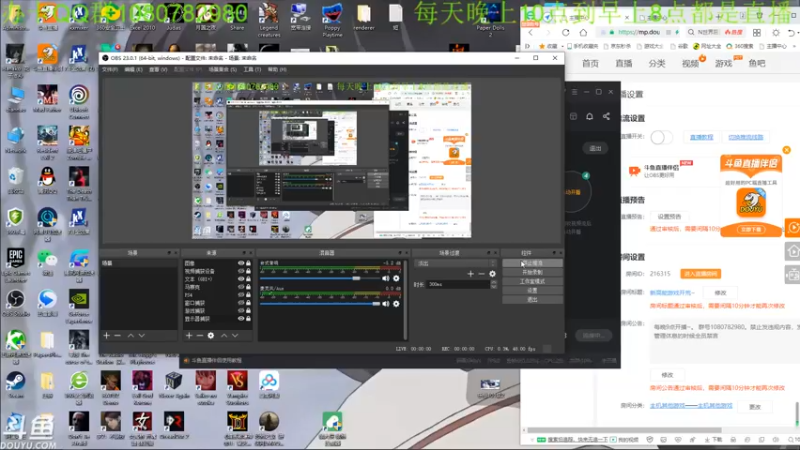Open desktop audio settings gear in the mixer
The height and width of the screenshot is (450, 800).
(x=396, y=278)
